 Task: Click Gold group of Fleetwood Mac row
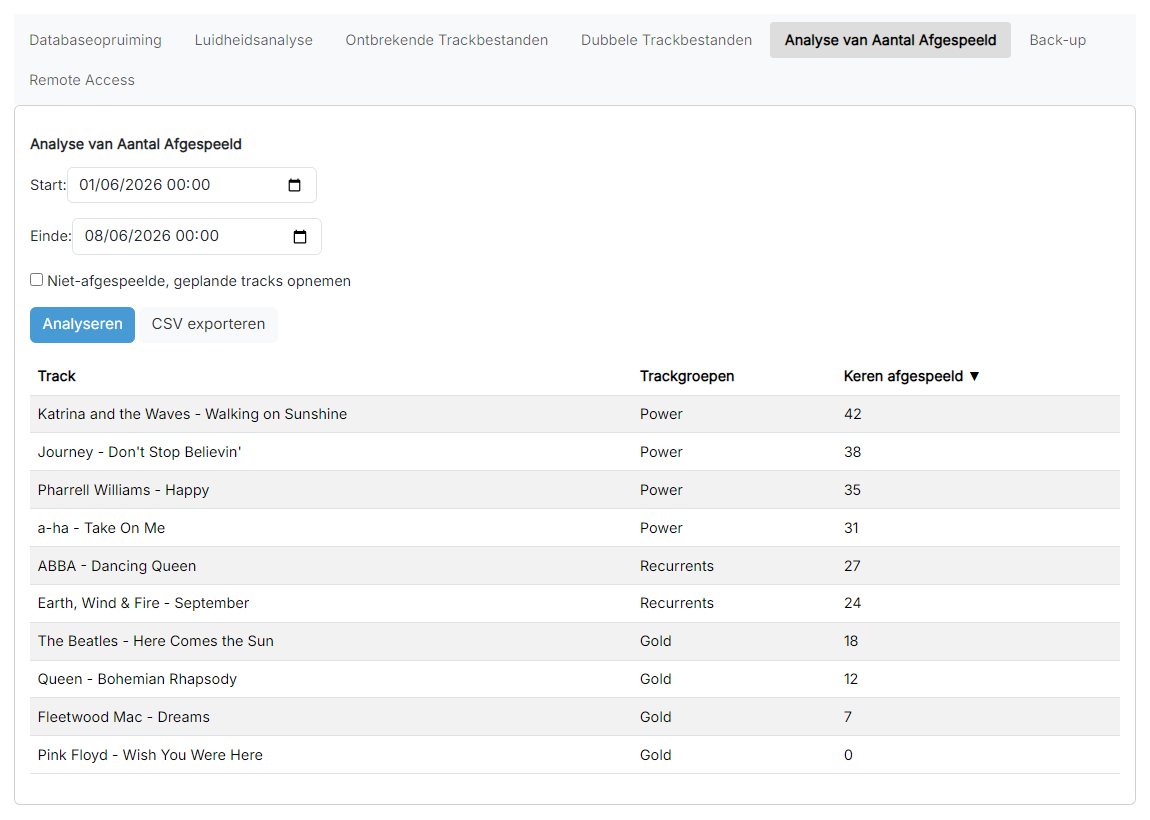[656, 717]
